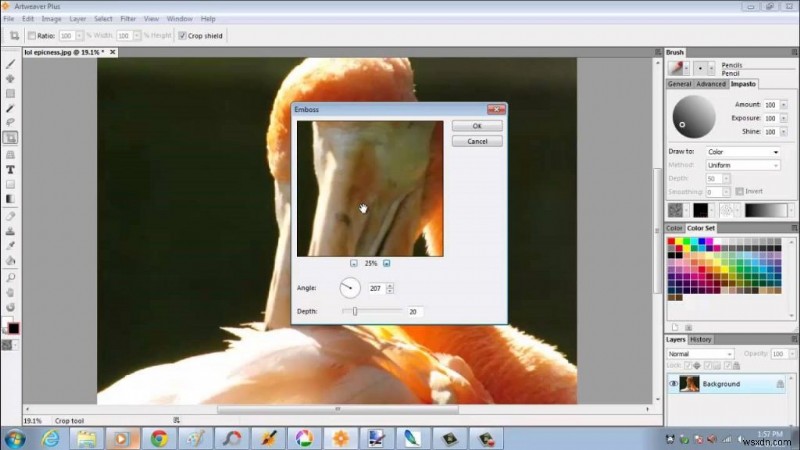
Task: Select the Brush tool in the toolbox
Action: coord(10,64)
